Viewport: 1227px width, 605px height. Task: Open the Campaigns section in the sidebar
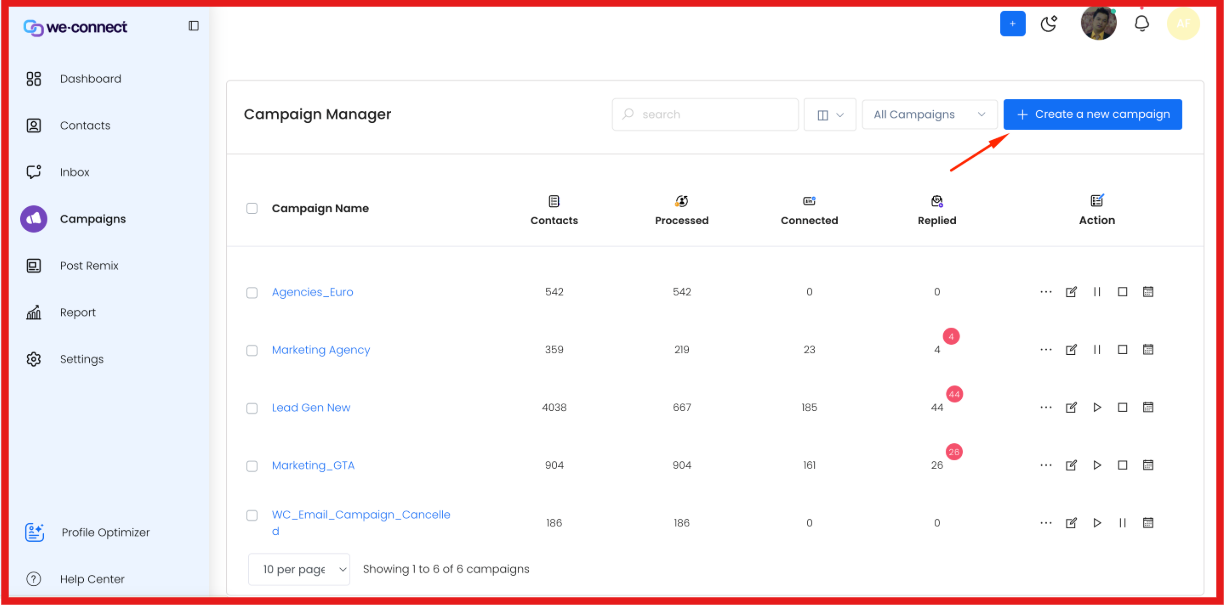coord(93,218)
